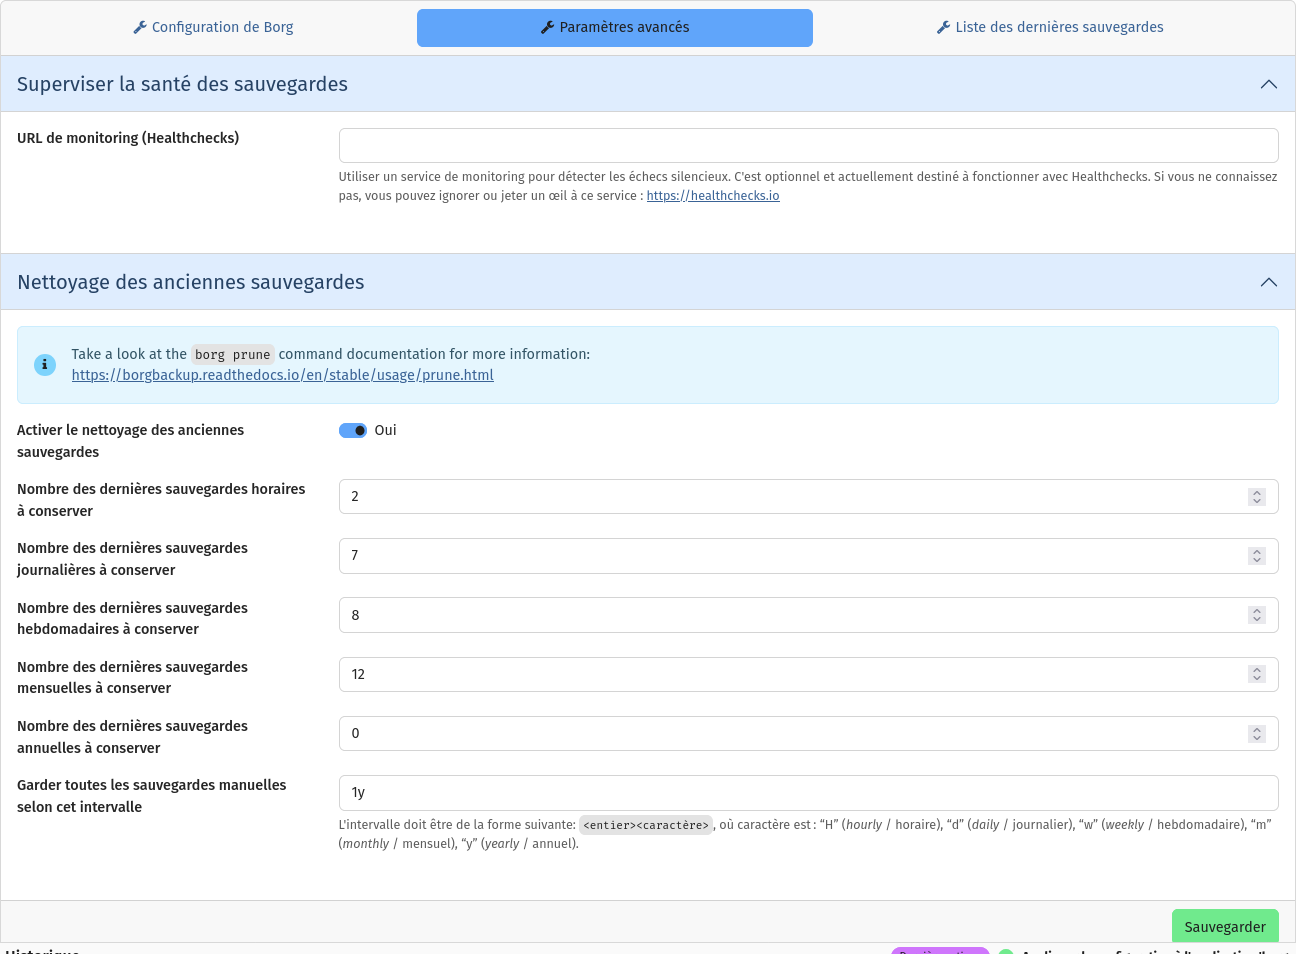Collapse the Superviser la santé des sauvegardes section
Viewport: 1296px width, 954px height.
[x=1269, y=84]
